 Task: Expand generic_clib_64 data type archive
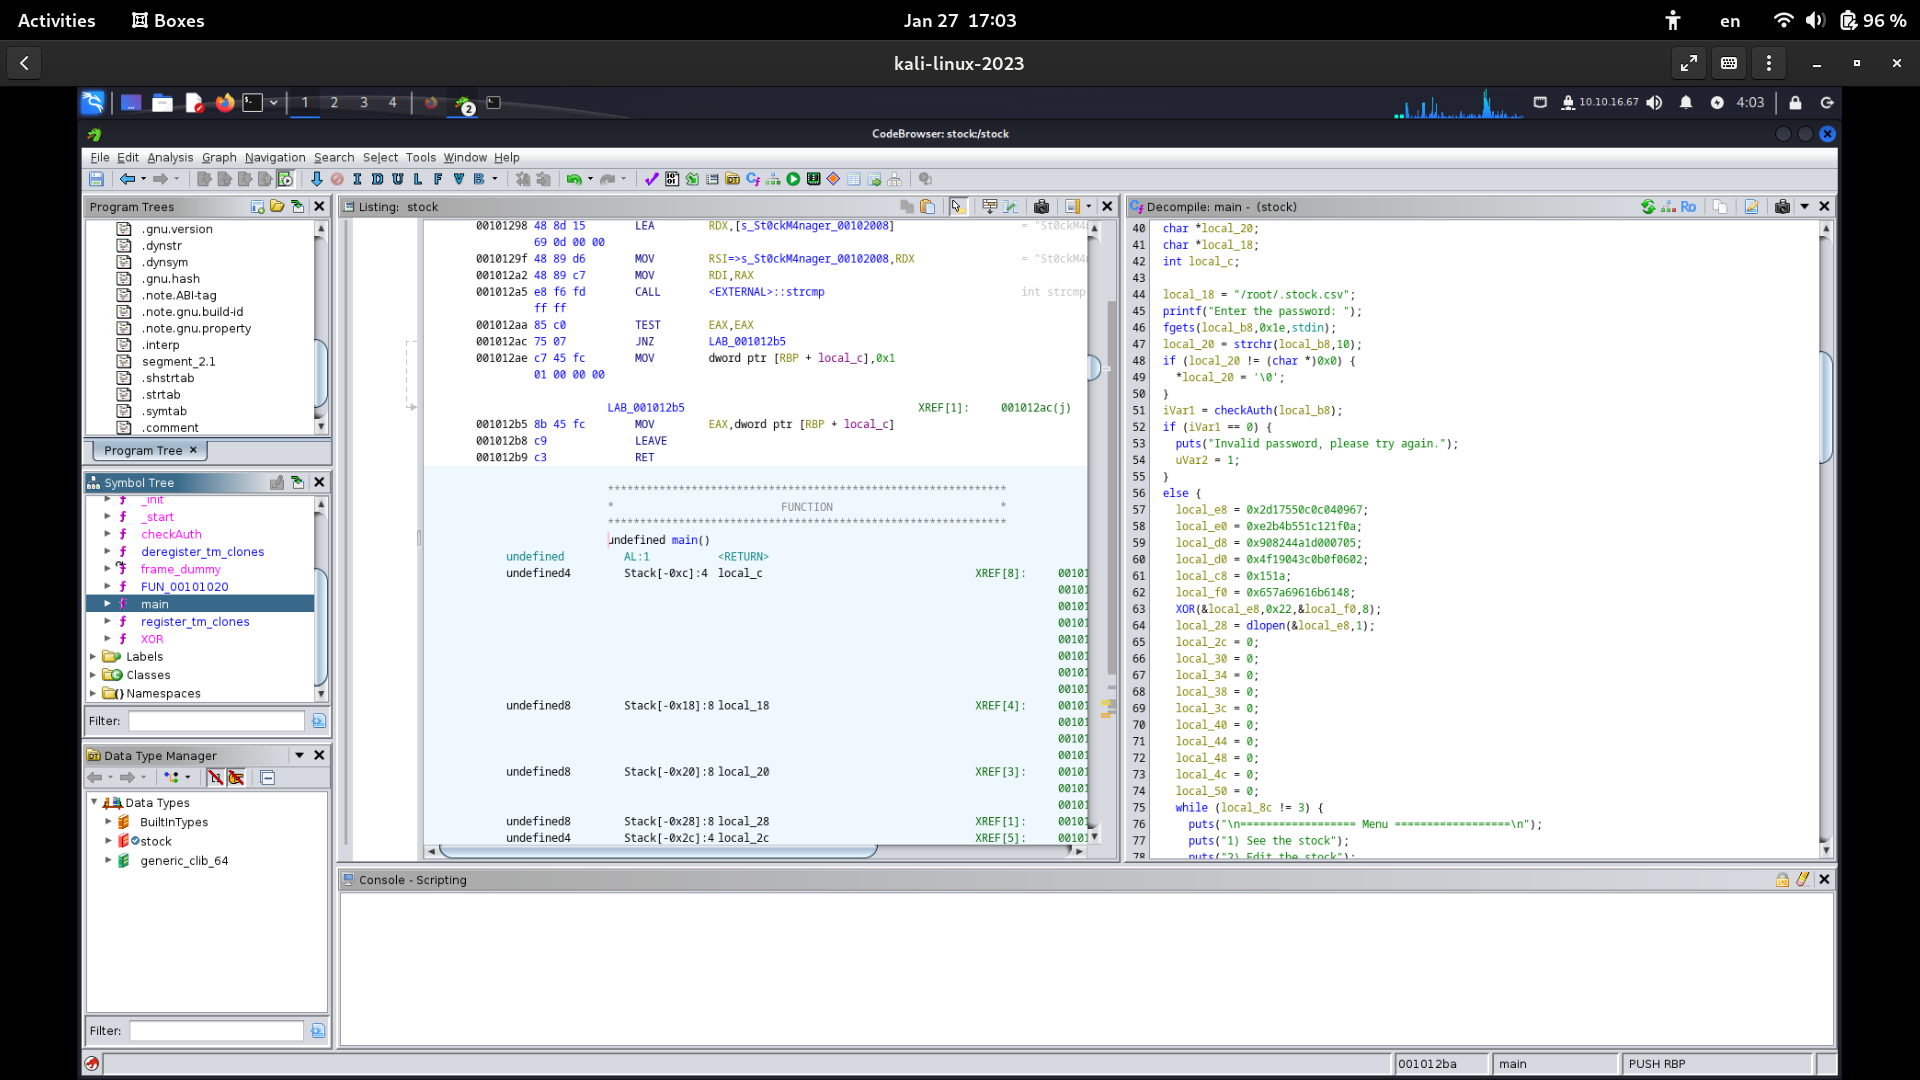click(x=108, y=861)
